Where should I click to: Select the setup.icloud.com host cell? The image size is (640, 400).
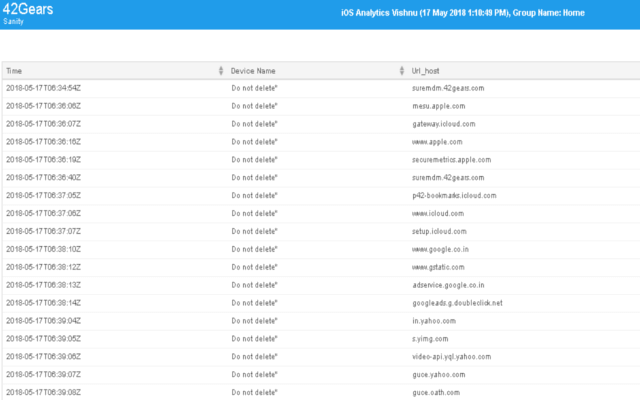point(439,231)
